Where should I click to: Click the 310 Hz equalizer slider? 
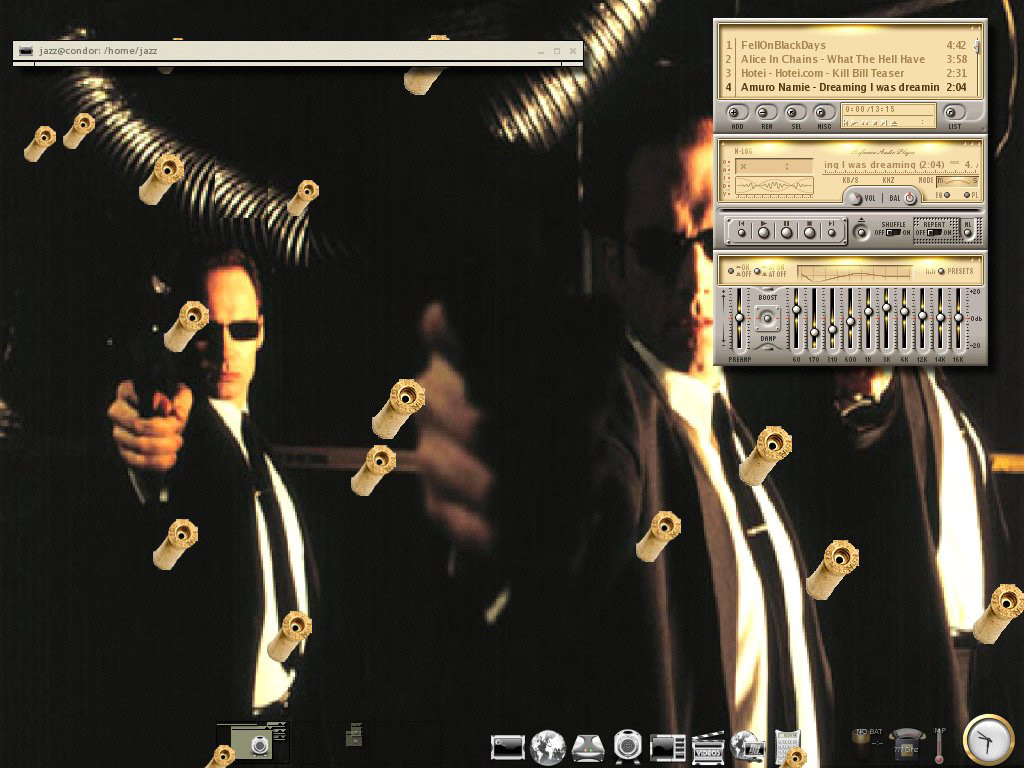pyautogui.click(x=832, y=318)
